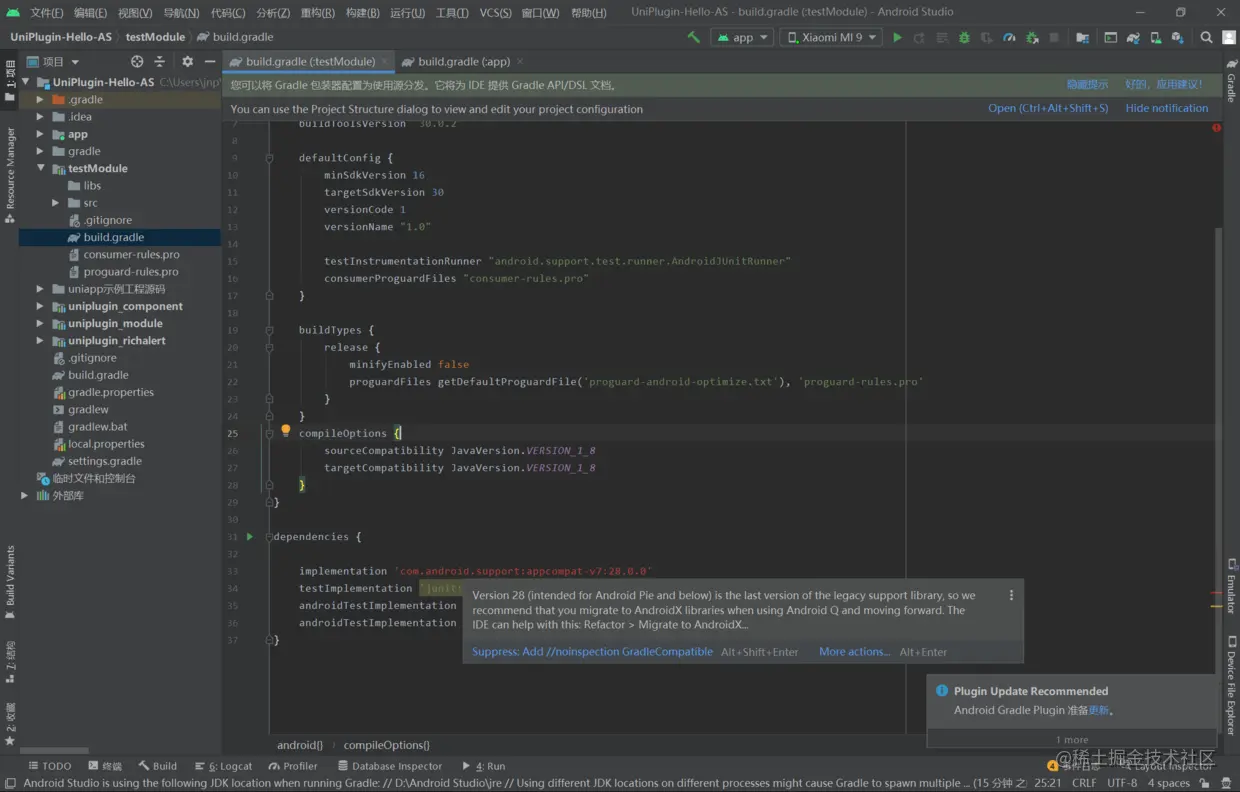Switch to build.gradle (:app) tab
The width and height of the screenshot is (1240, 792).
point(463,61)
